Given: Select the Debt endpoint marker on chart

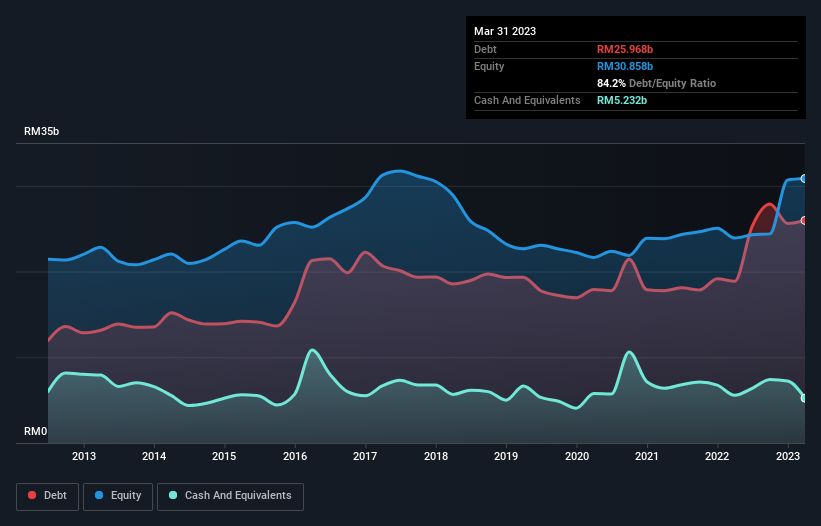Looking at the screenshot, I should point(804,220).
